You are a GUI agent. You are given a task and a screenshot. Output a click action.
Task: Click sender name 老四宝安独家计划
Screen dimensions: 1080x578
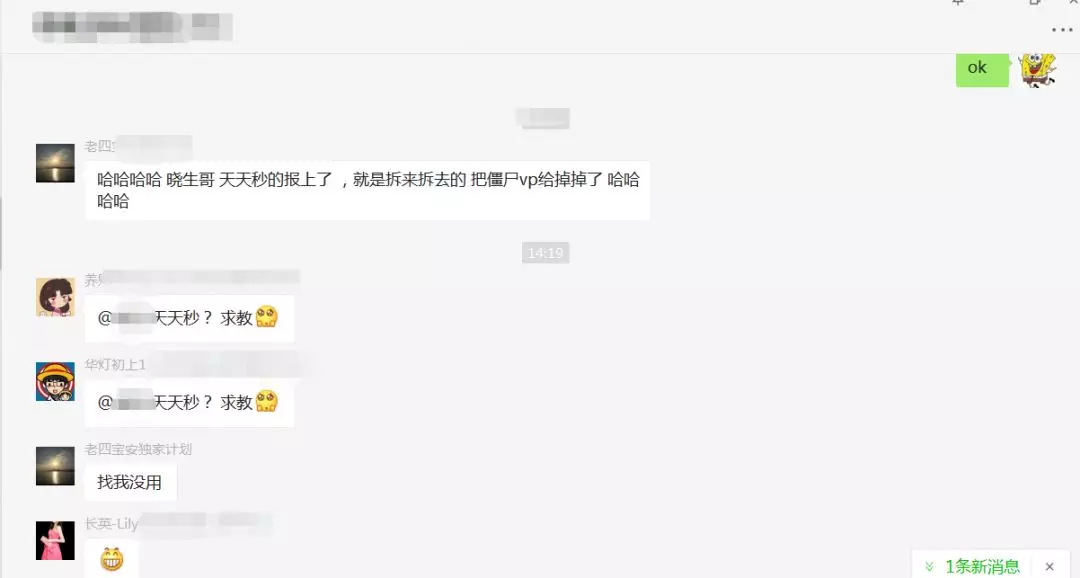tap(138, 449)
